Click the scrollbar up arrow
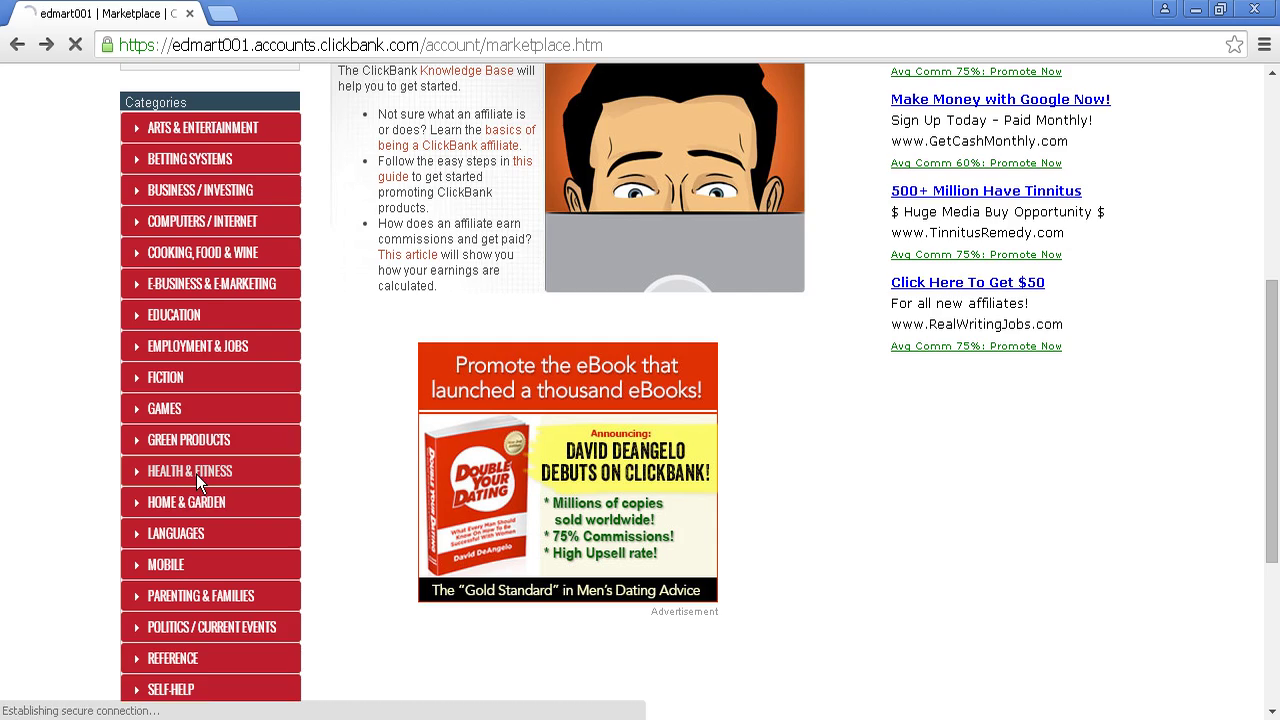This screenshot has height=720, width=1280. pyautogui.click(x=1271, y=71)
